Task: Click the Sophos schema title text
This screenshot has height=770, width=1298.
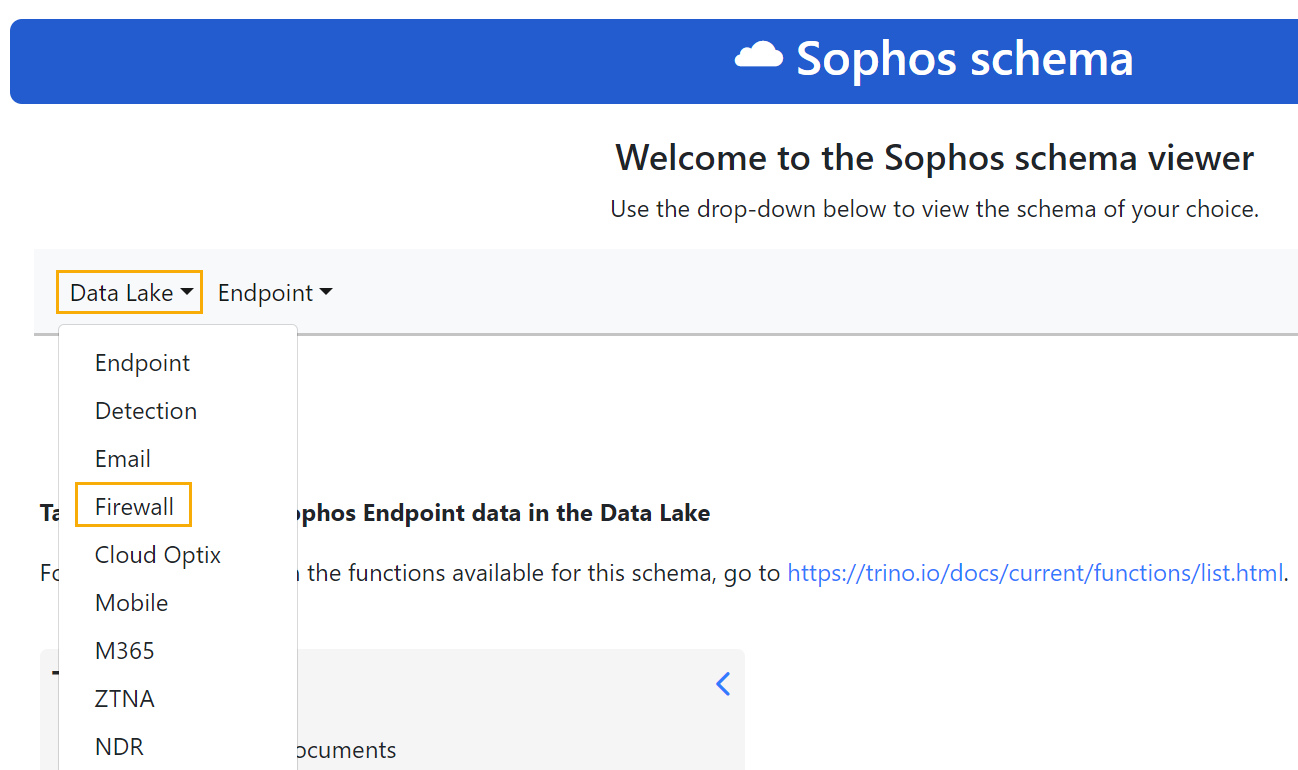Action: (x=963, y=59)
